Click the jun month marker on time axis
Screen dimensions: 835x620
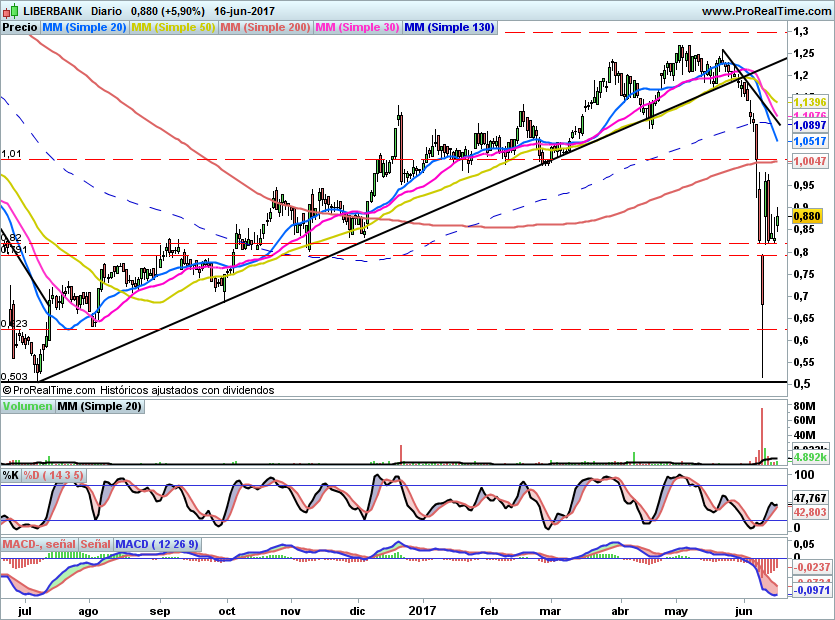(744, 611)
